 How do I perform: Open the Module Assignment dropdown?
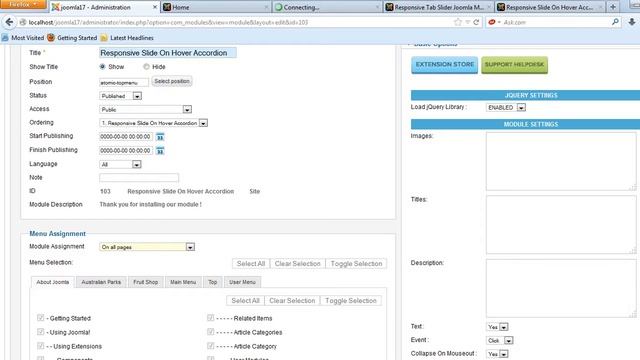tap(147, 247)
